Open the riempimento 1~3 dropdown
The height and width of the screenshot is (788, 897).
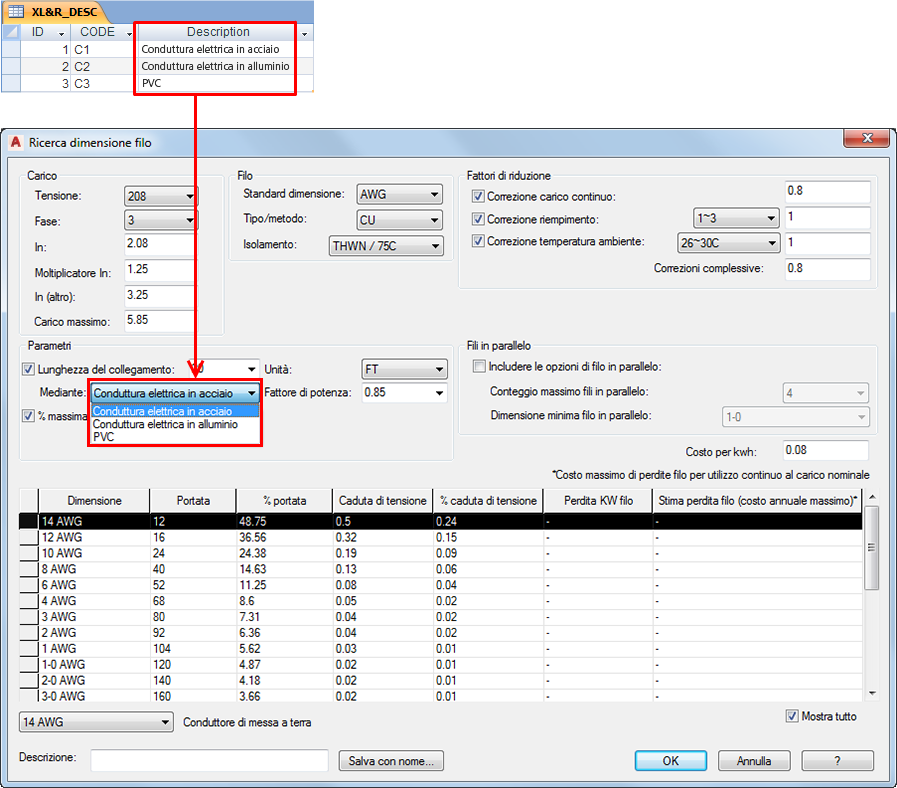[x=736, y=218]
